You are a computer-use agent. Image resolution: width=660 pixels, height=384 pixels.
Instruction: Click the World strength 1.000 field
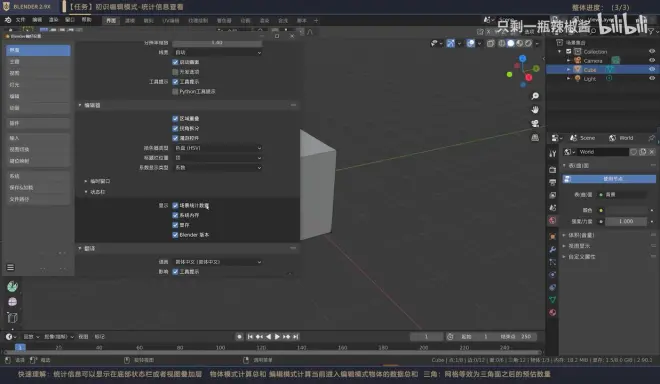coord(626,221)
